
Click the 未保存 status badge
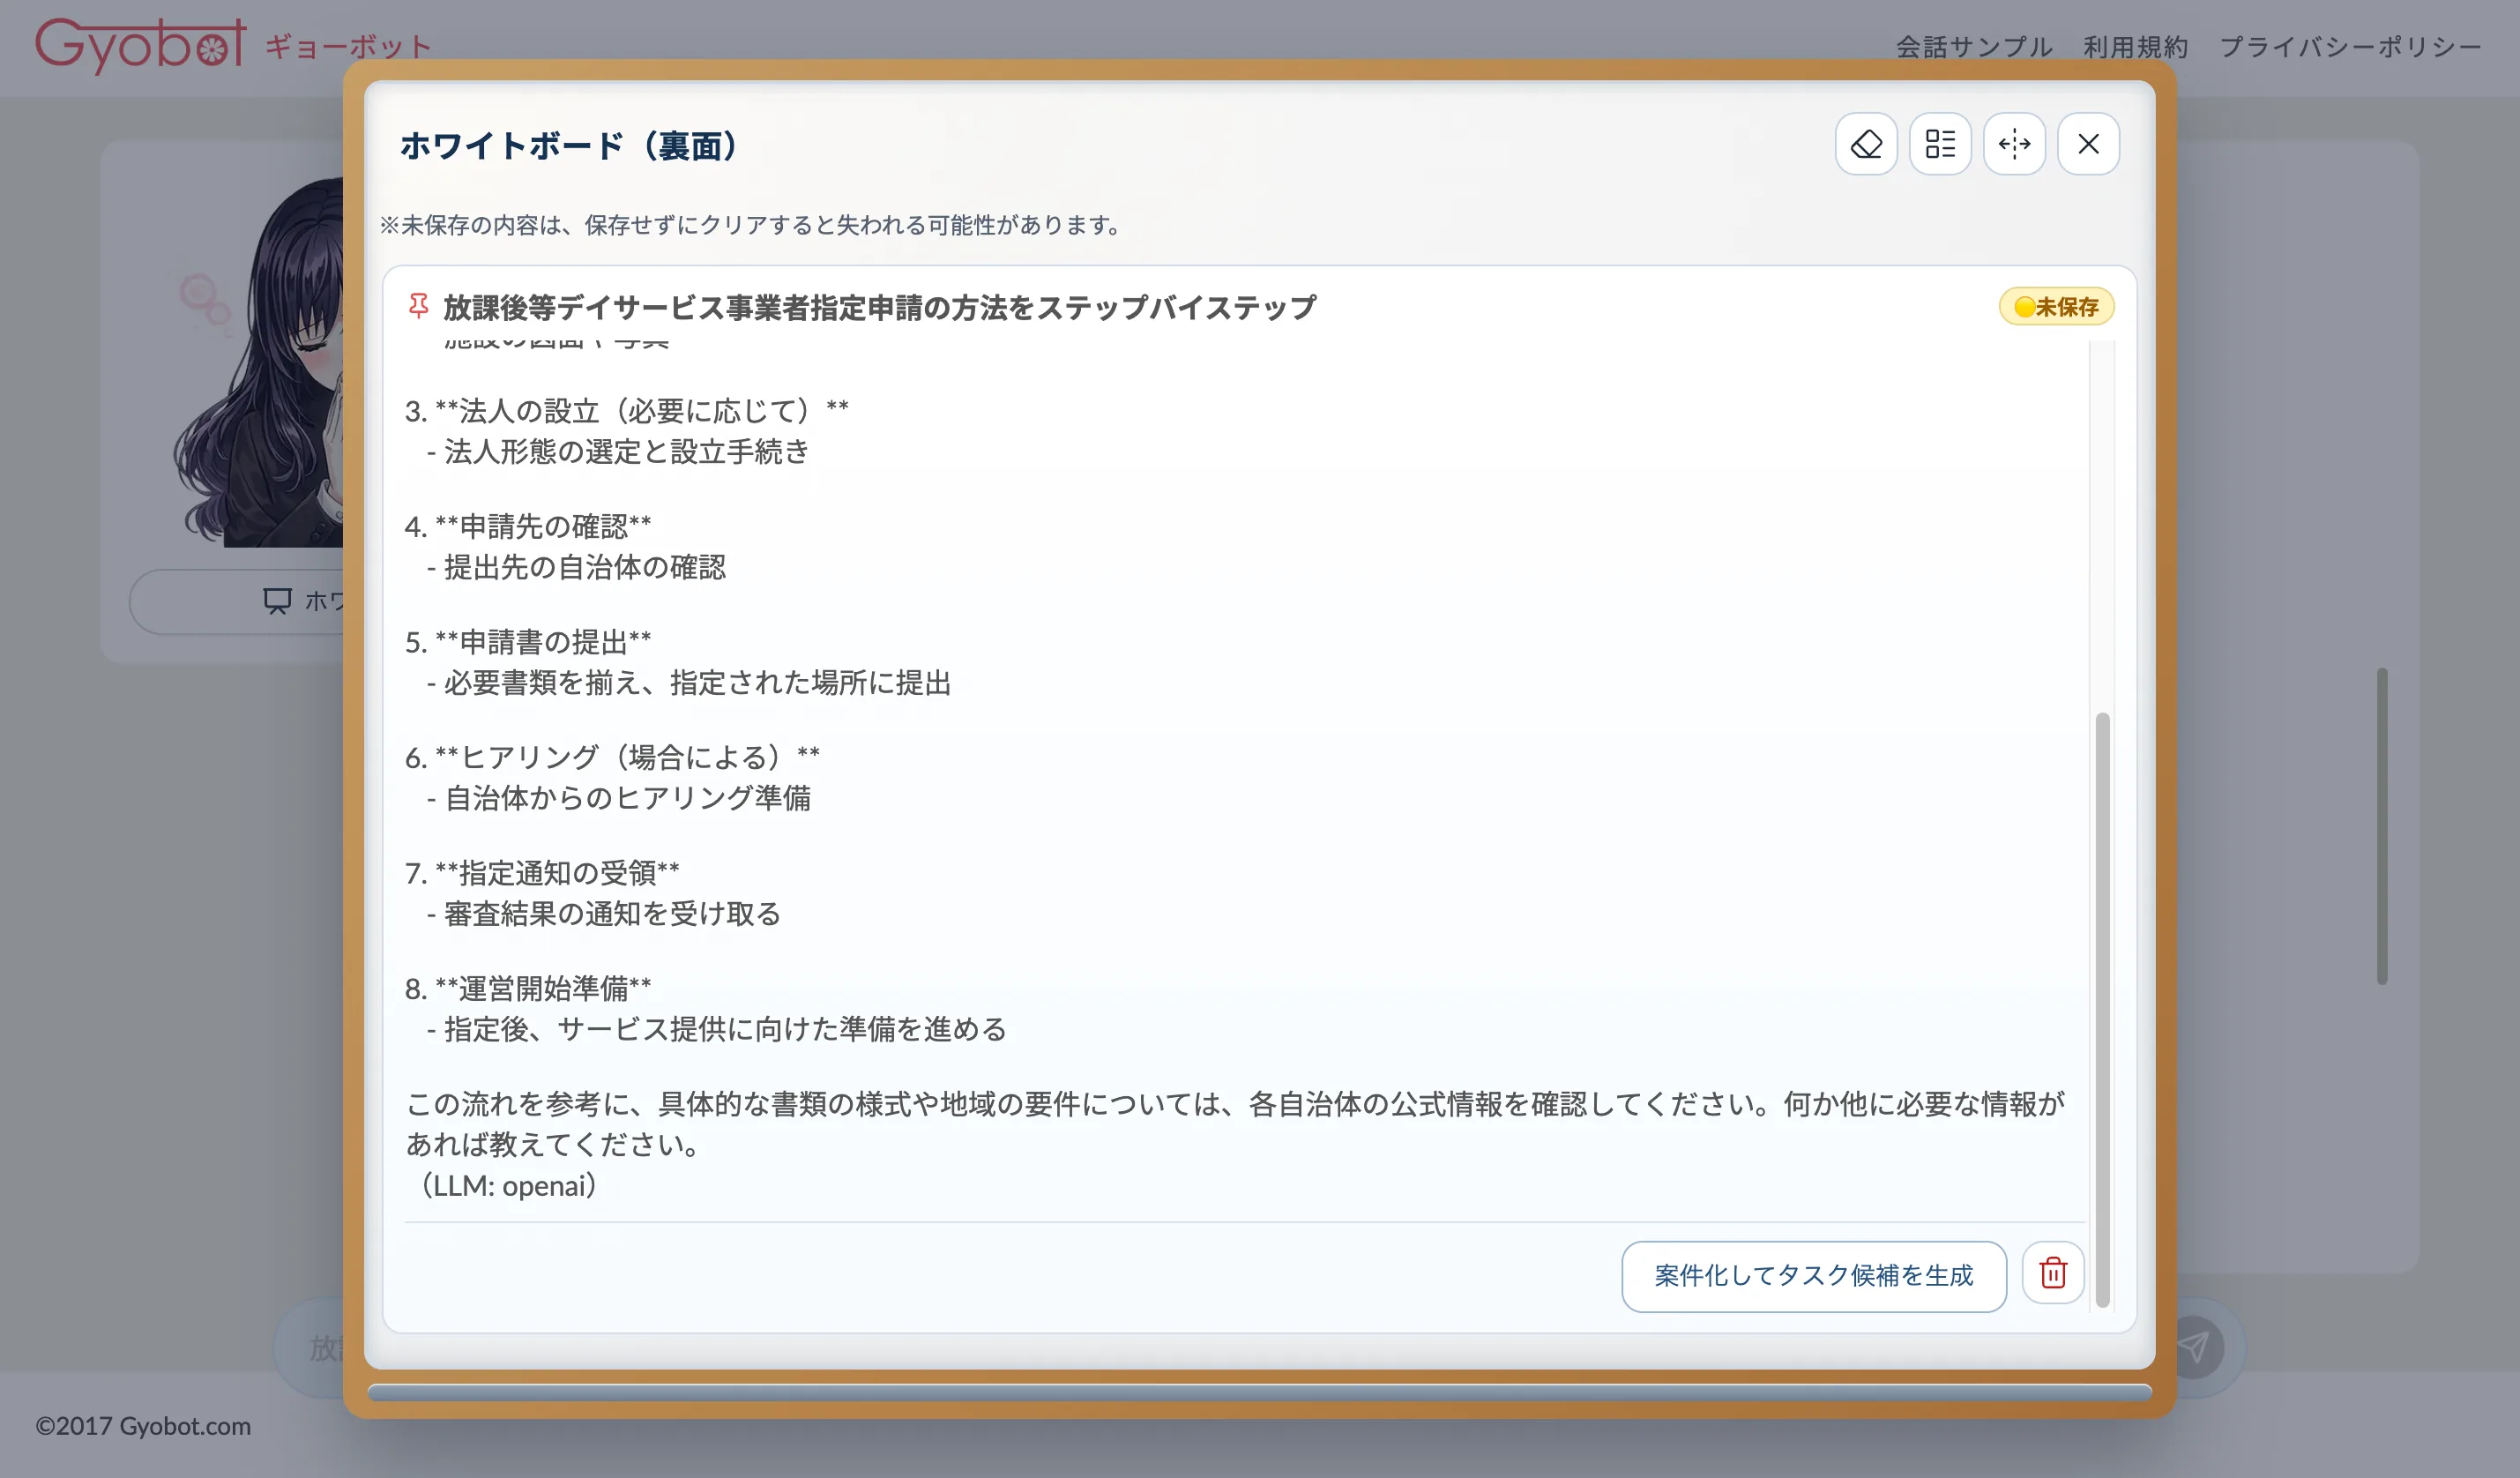tap(2056, 307)
